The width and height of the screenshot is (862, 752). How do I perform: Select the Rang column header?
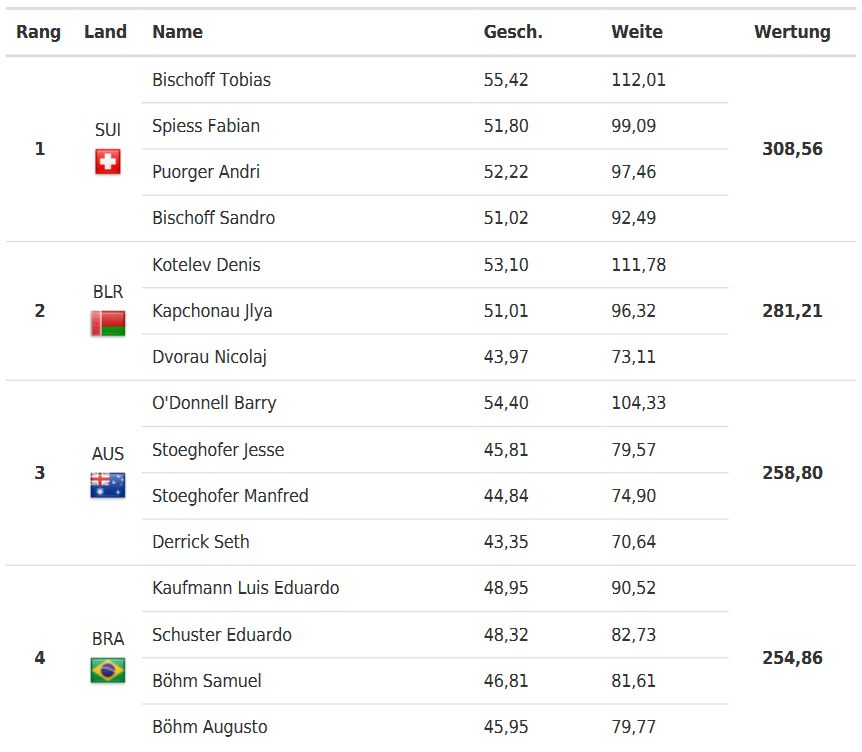38,32
